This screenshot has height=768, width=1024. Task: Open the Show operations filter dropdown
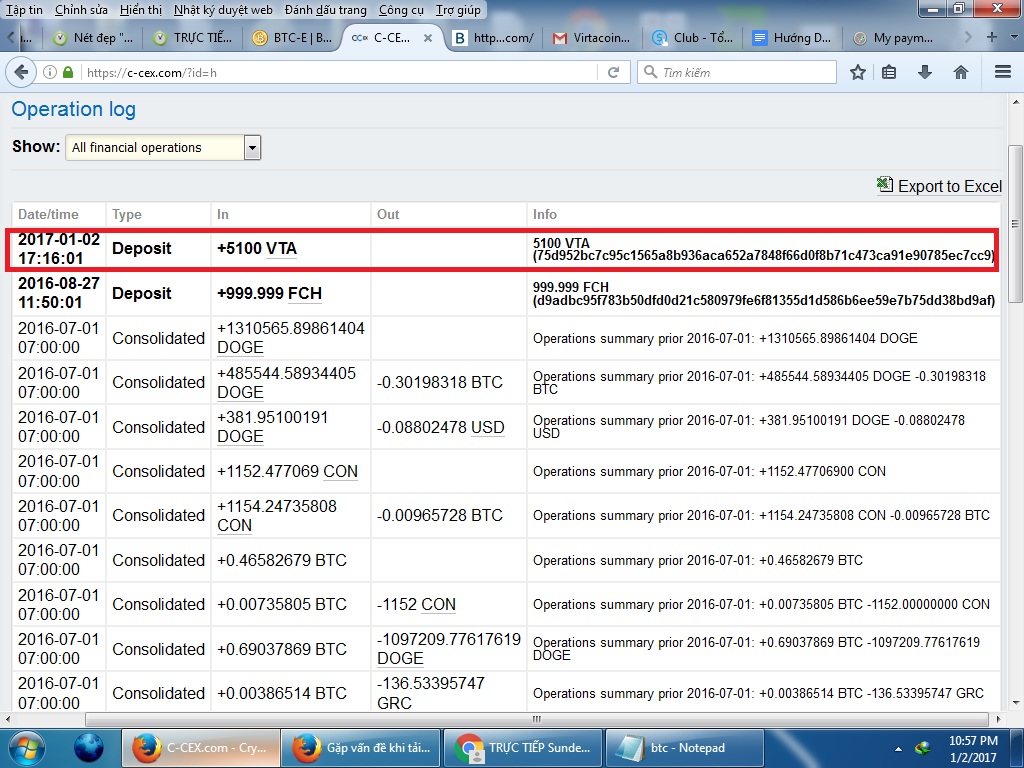[163, 148]
